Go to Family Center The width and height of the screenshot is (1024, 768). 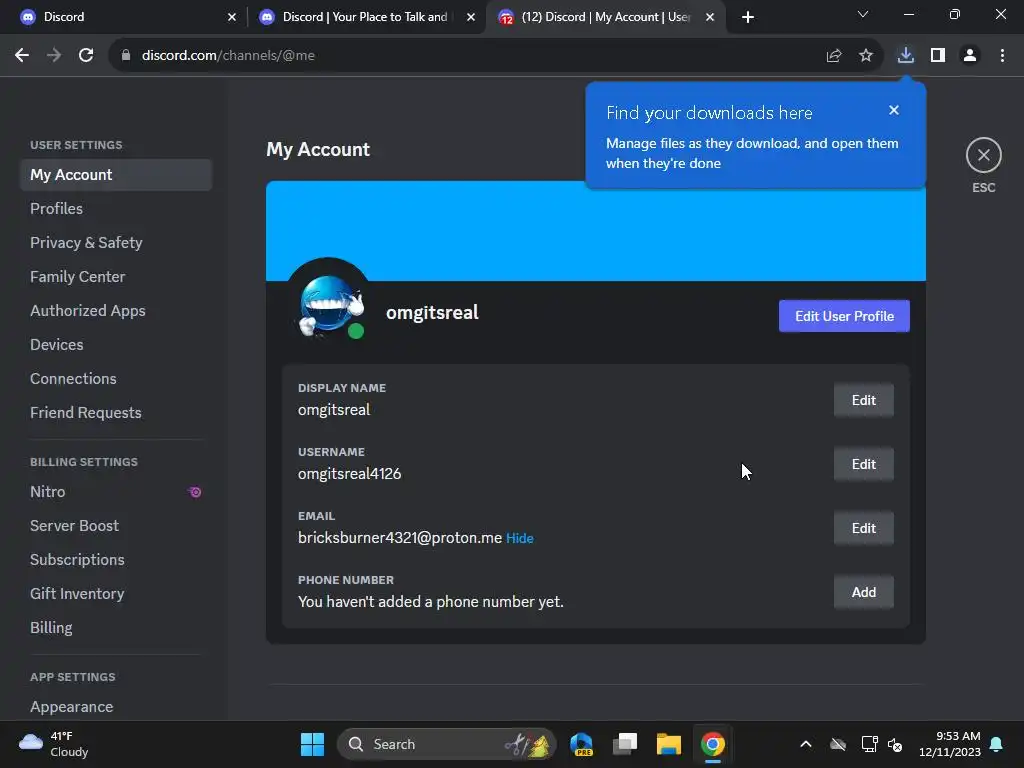tap(116, 277)
